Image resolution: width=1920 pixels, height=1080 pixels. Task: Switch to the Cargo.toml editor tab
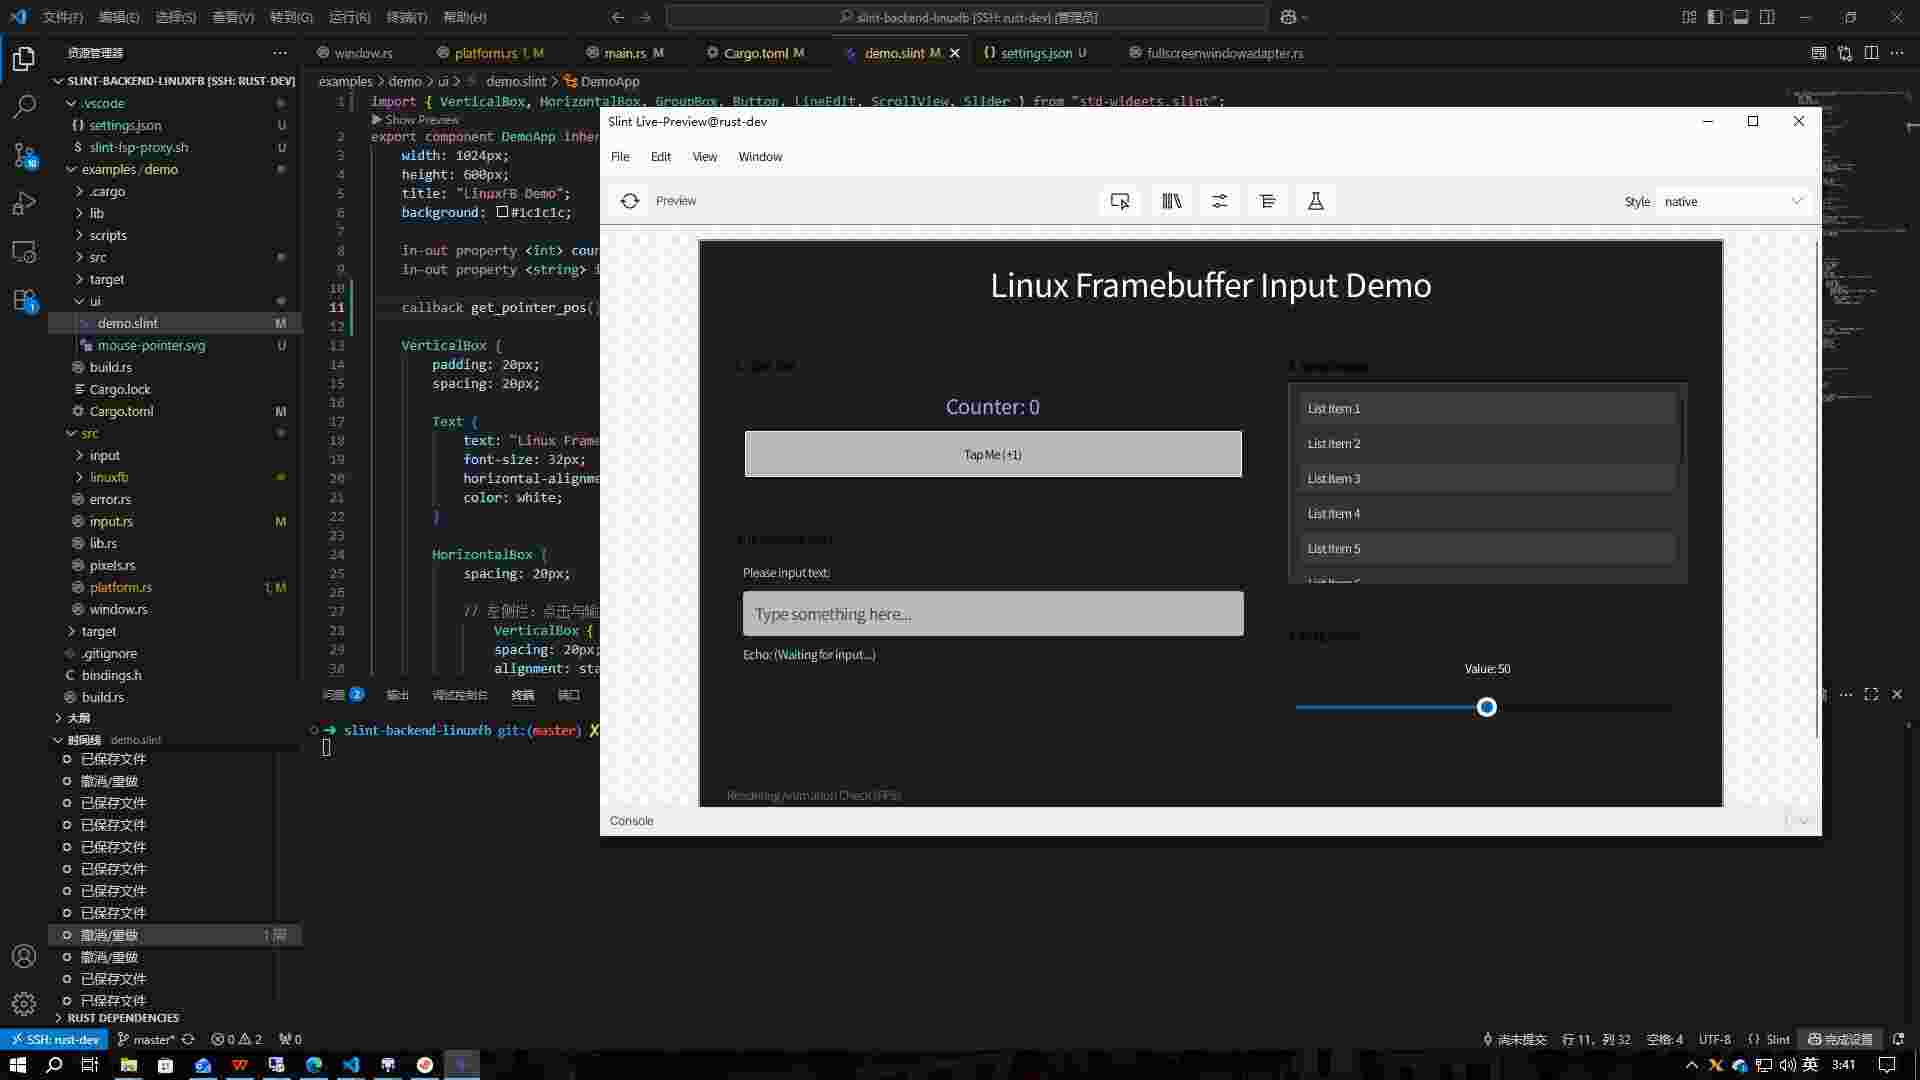755,53
